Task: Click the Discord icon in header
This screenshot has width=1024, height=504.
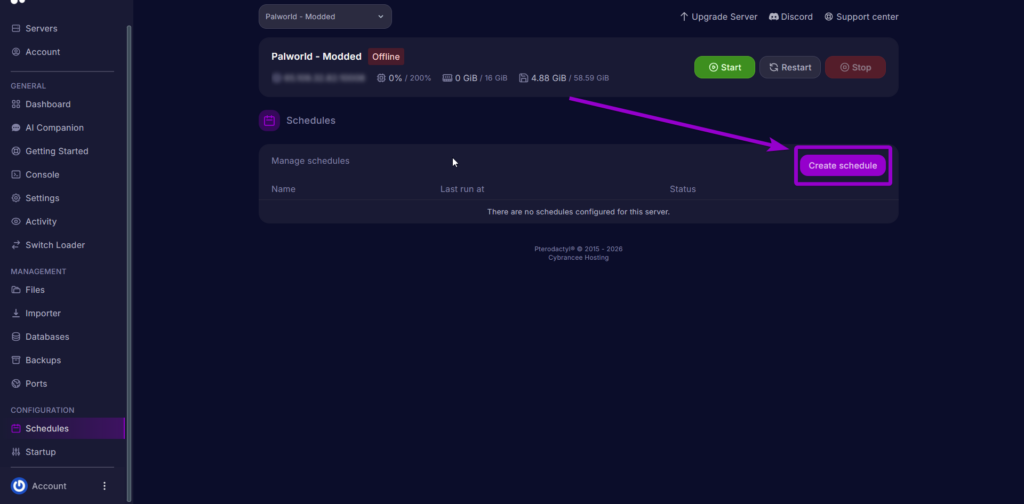Action: click(x=774, y=17)
